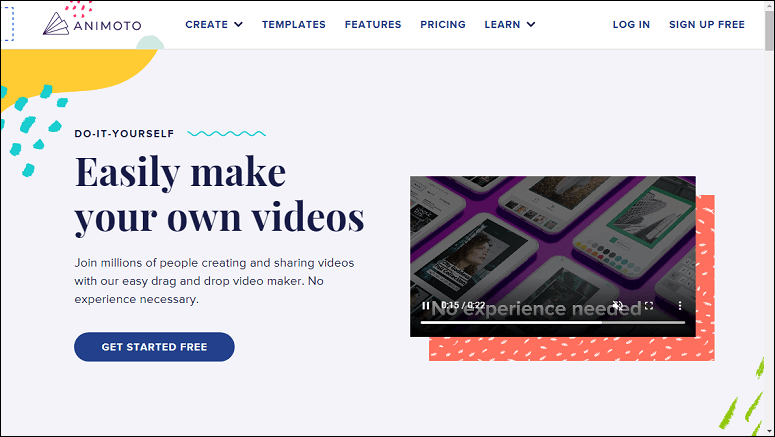Image resolution: width=775 pixels, height=437 pixels.
Task: Click the 'Join millions of people' paragraph
Action: tap(214, 281)
